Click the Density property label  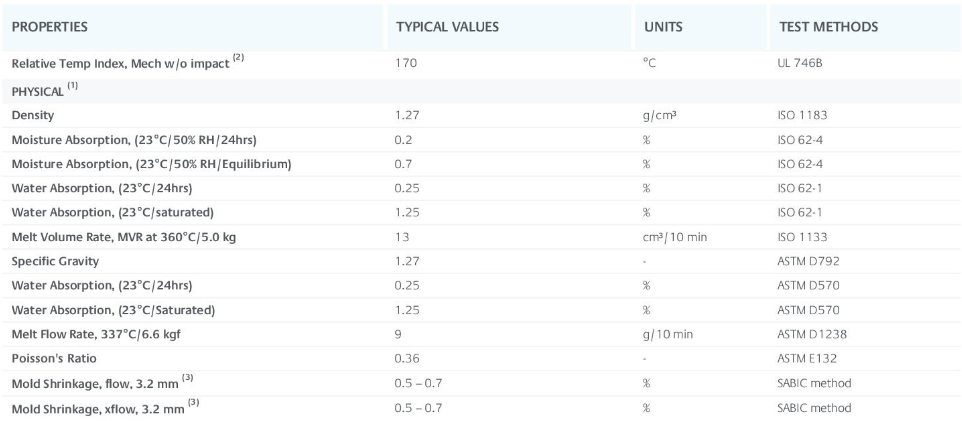click(33, 115)
